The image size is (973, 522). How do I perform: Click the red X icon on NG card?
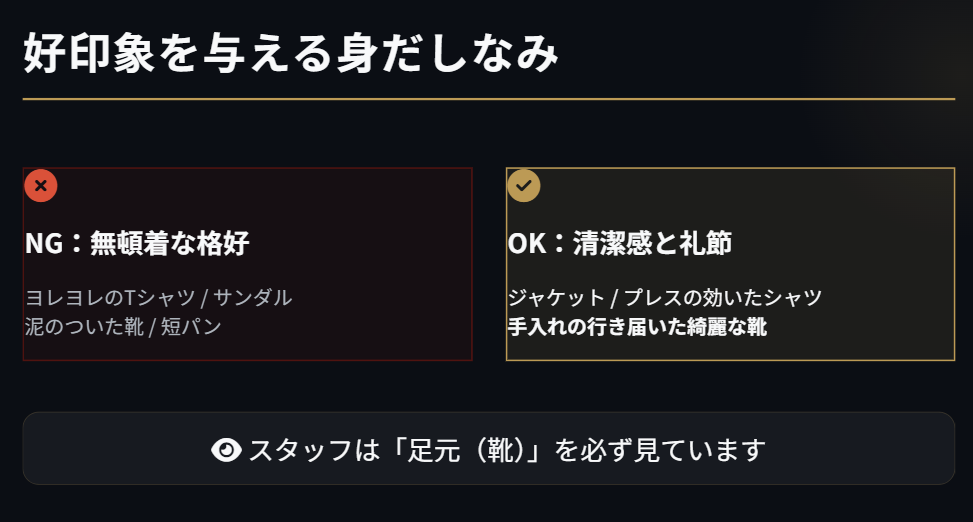point(41,186)
